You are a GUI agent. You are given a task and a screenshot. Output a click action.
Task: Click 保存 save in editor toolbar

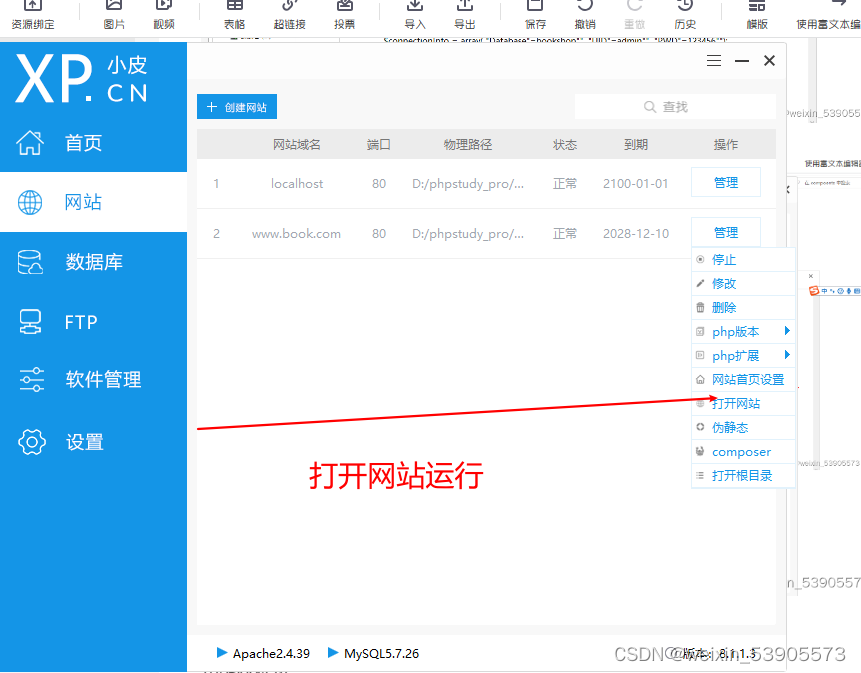click(x=535, y=15)
